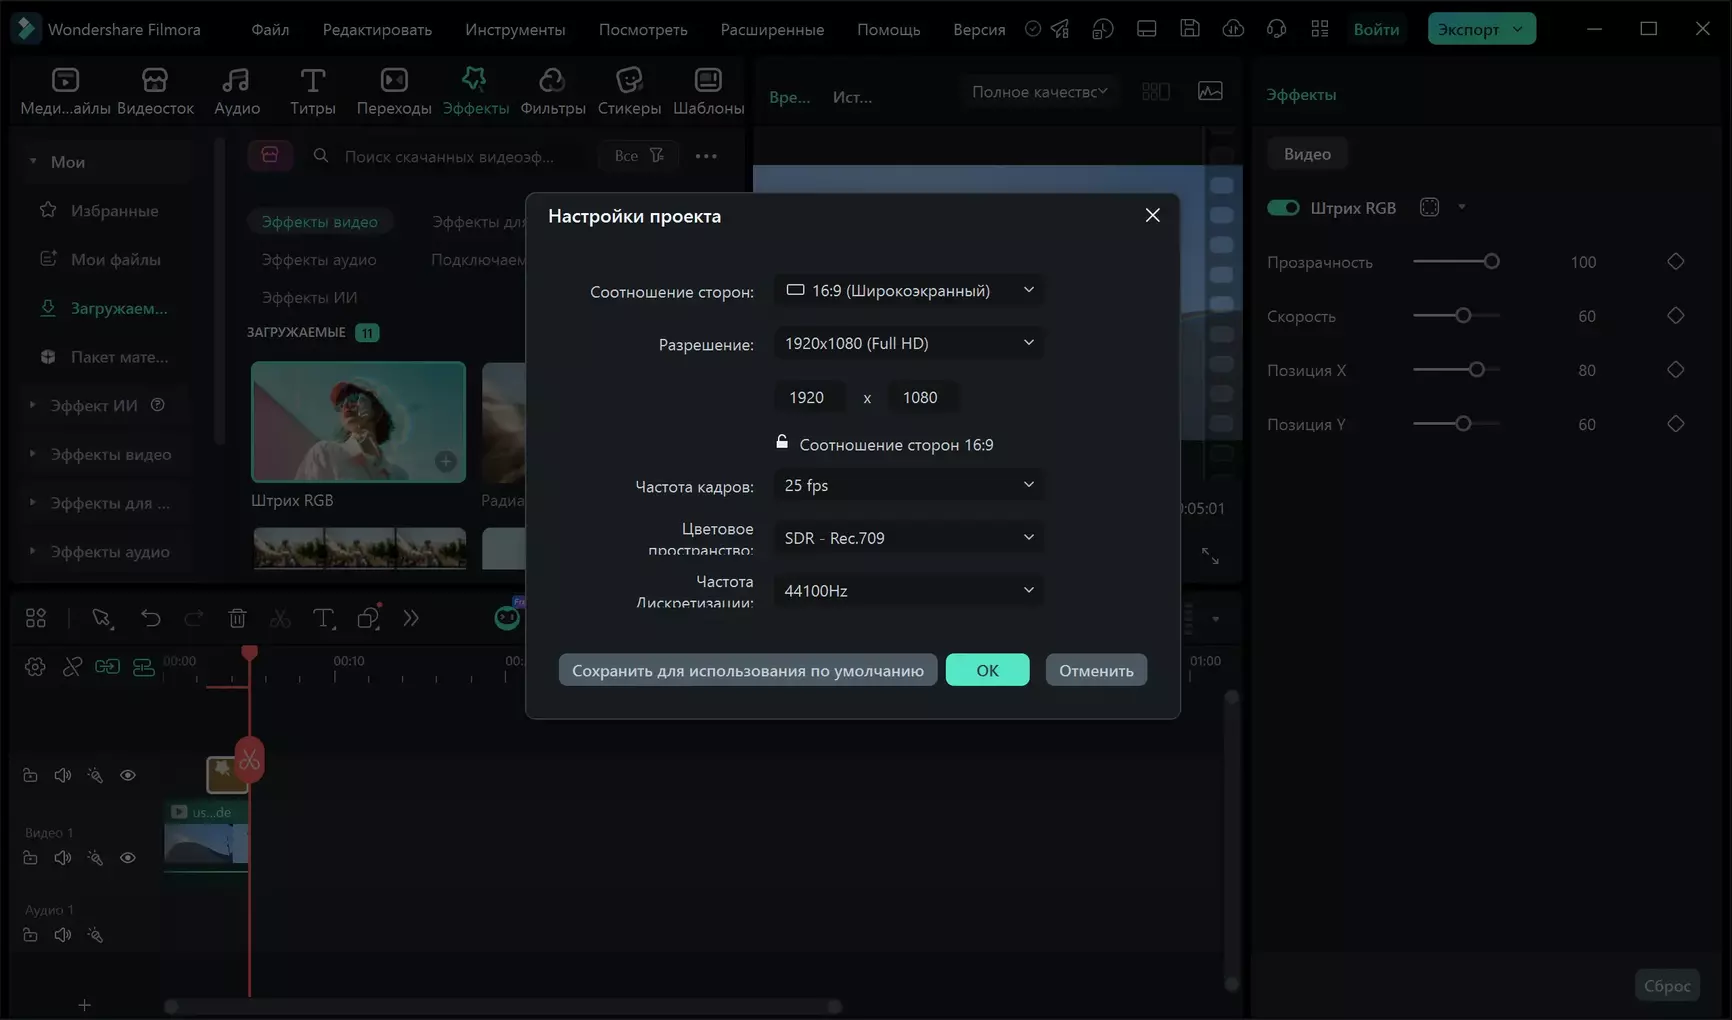Open the Файл menu
Screen dimensions: 1732x1020
[x=270, y=29]
